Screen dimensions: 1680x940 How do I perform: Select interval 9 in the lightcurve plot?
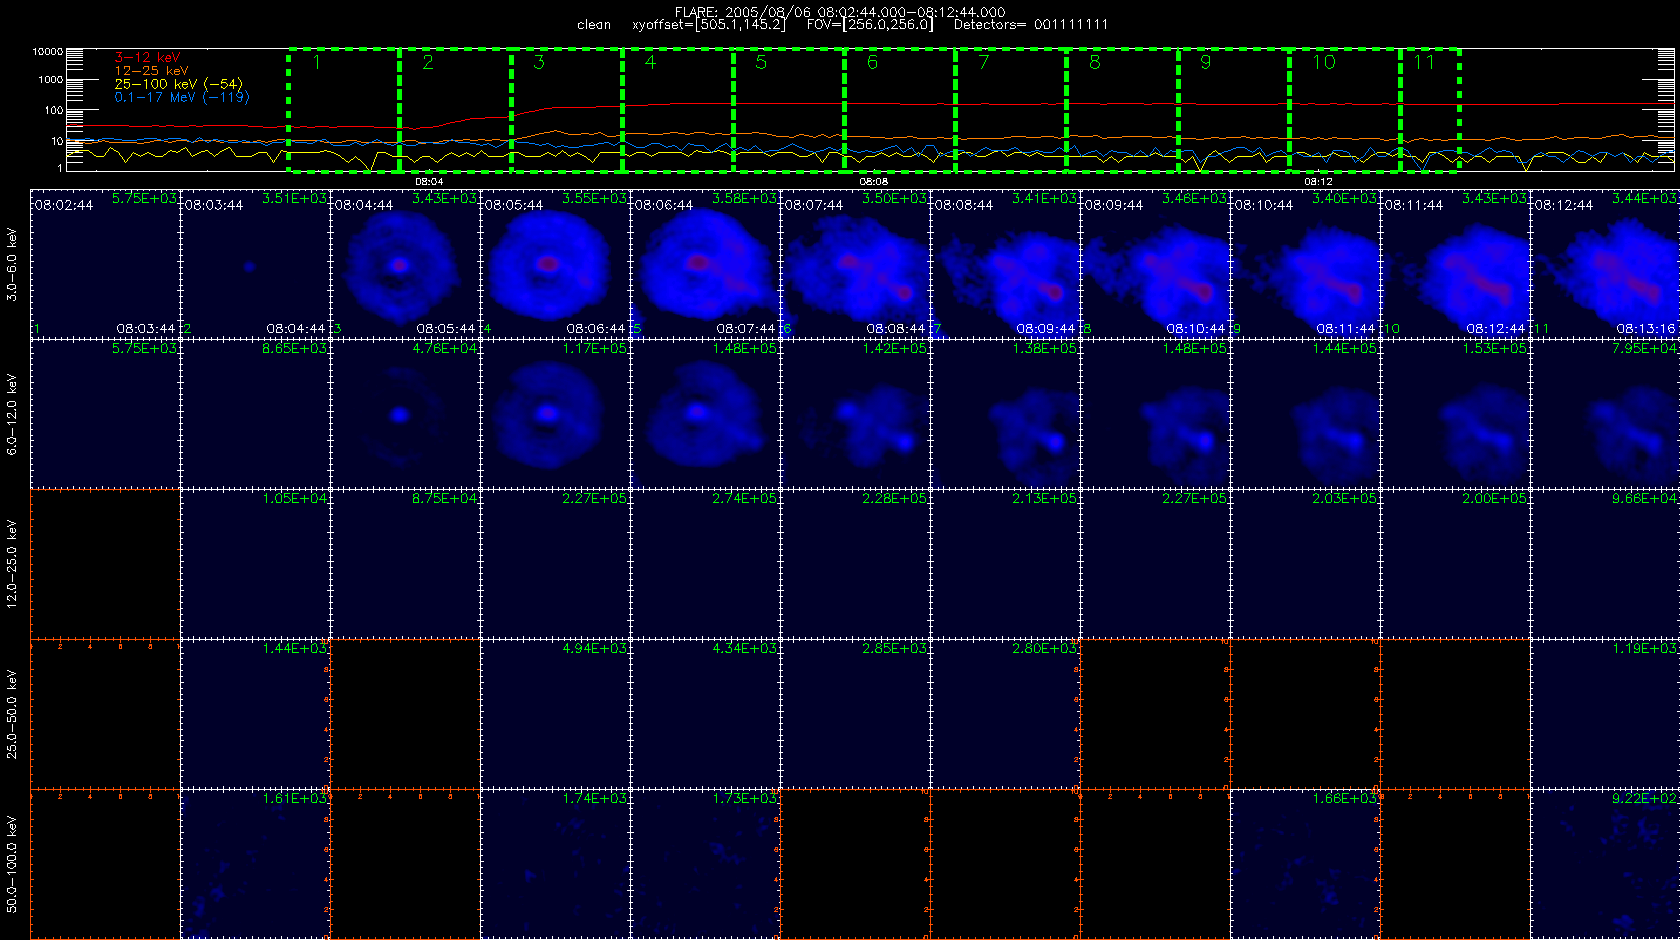(x=1234, y=110)
